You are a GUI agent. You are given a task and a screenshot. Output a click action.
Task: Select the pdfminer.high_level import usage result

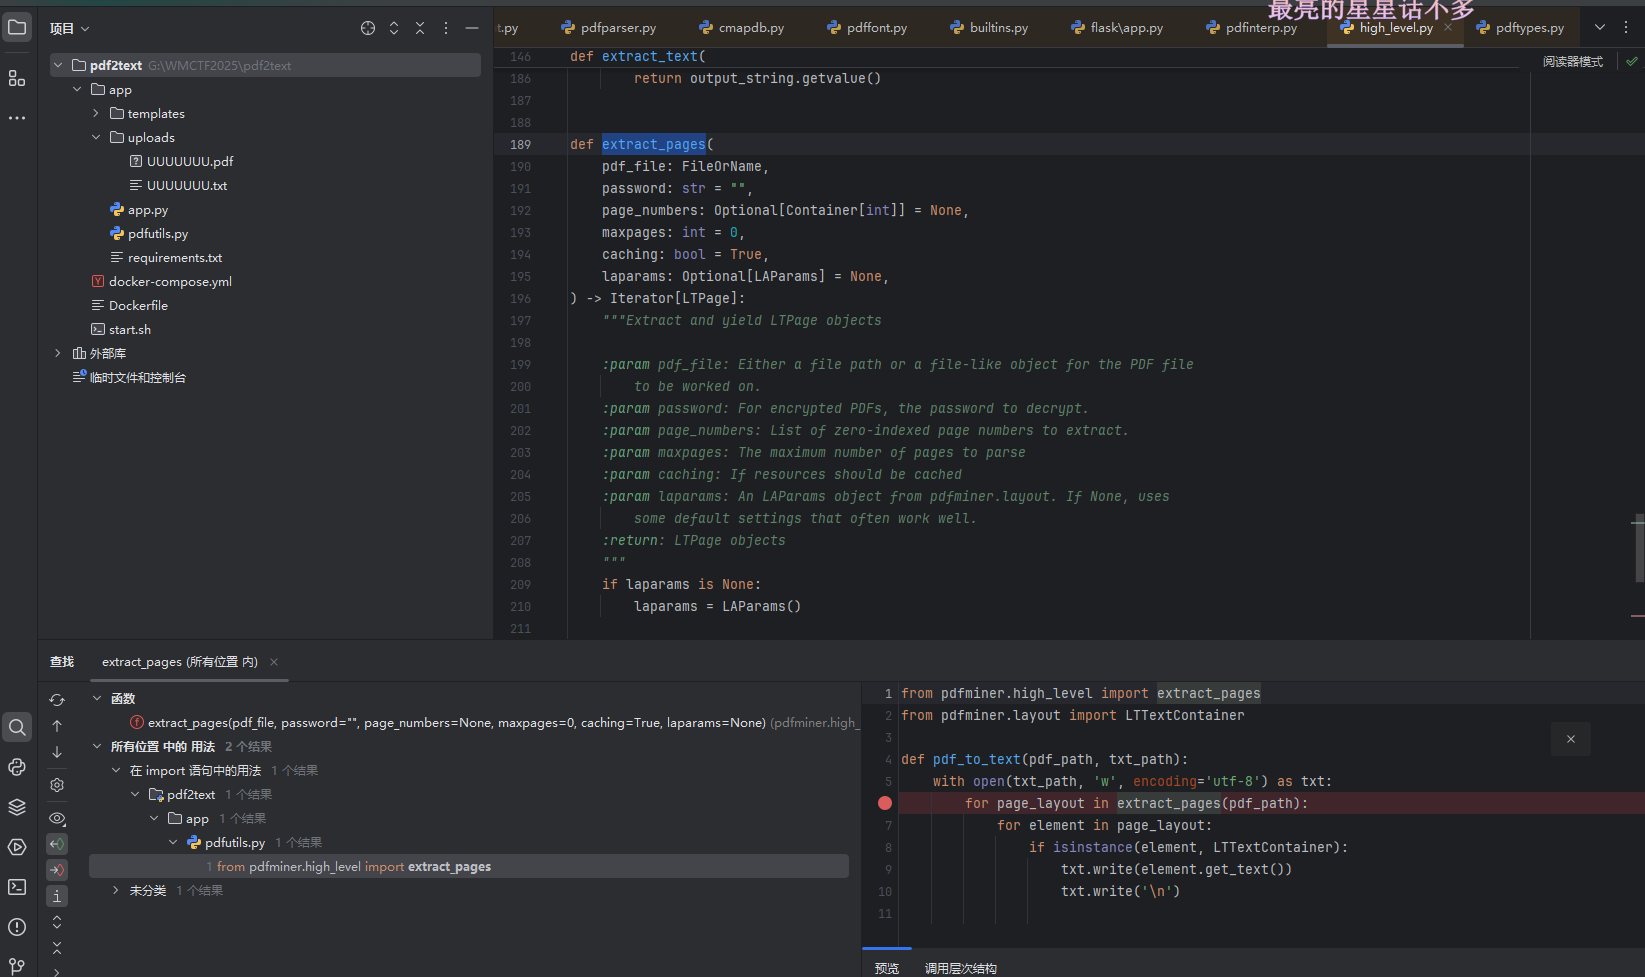(x=469, y=866)
